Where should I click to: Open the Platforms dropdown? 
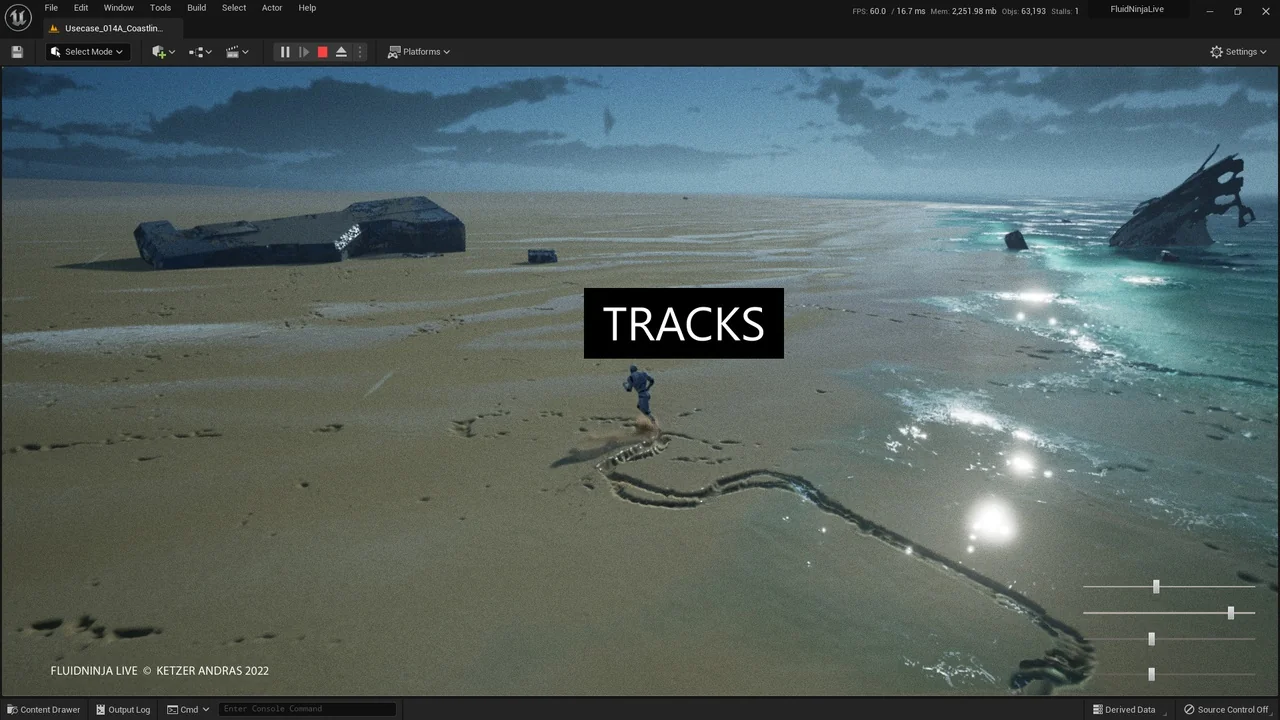(419, 51)
